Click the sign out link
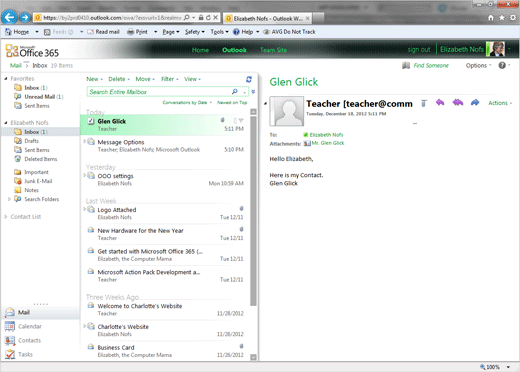 [419, 50]
